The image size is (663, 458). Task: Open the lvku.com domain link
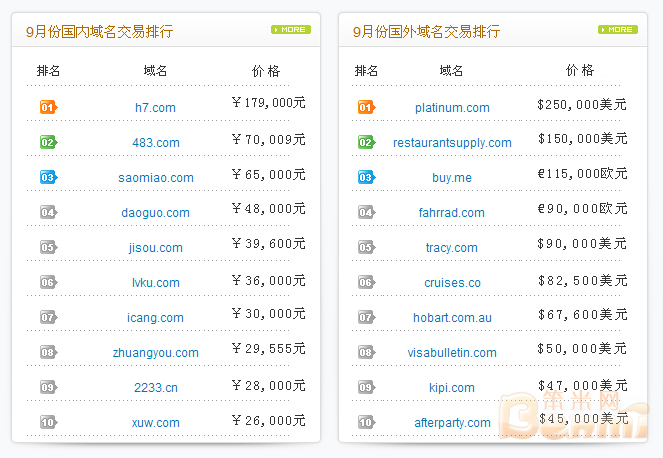[156, 282]
